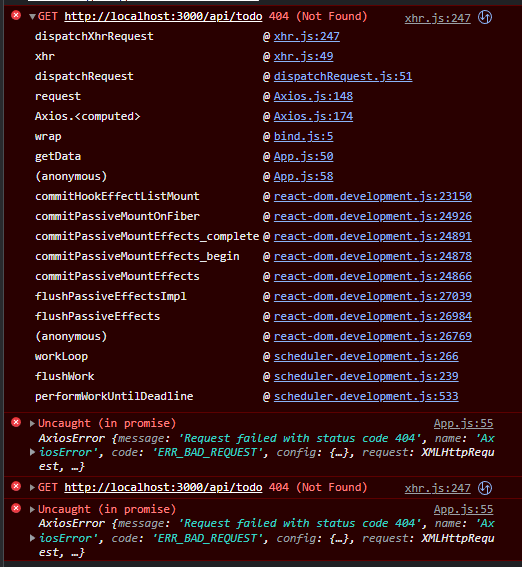This screenshot has width=522, height=567.
Task: Open the Axios.js:174 source link
Action: tap(313, 116)
